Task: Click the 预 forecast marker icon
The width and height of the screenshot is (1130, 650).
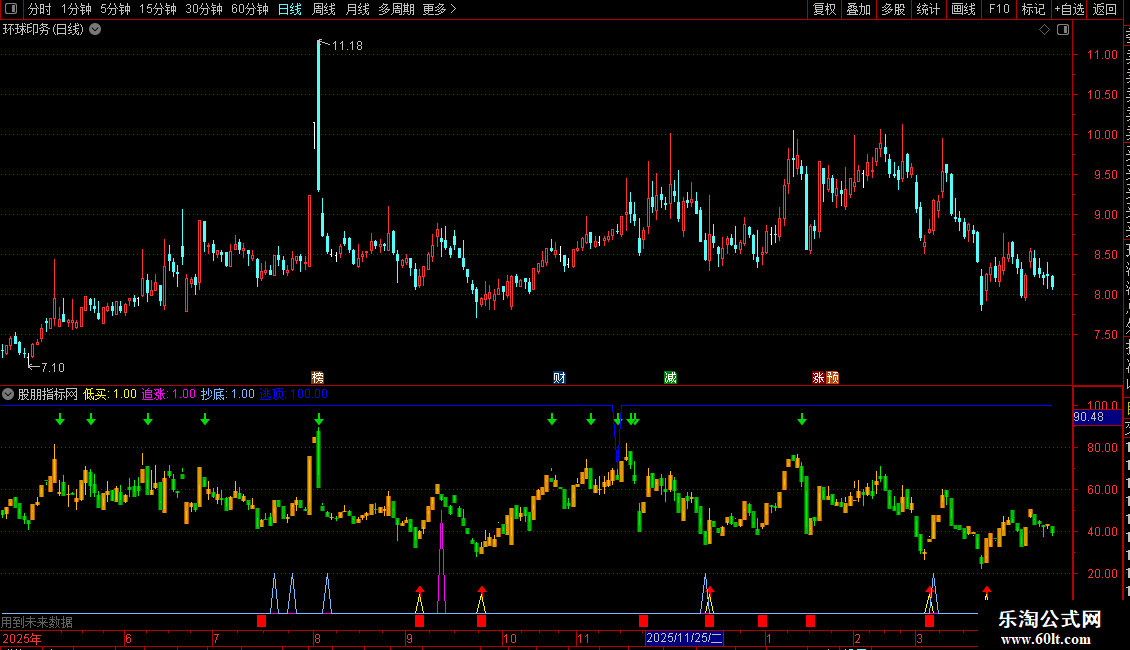Action: (x=832, y=378)
